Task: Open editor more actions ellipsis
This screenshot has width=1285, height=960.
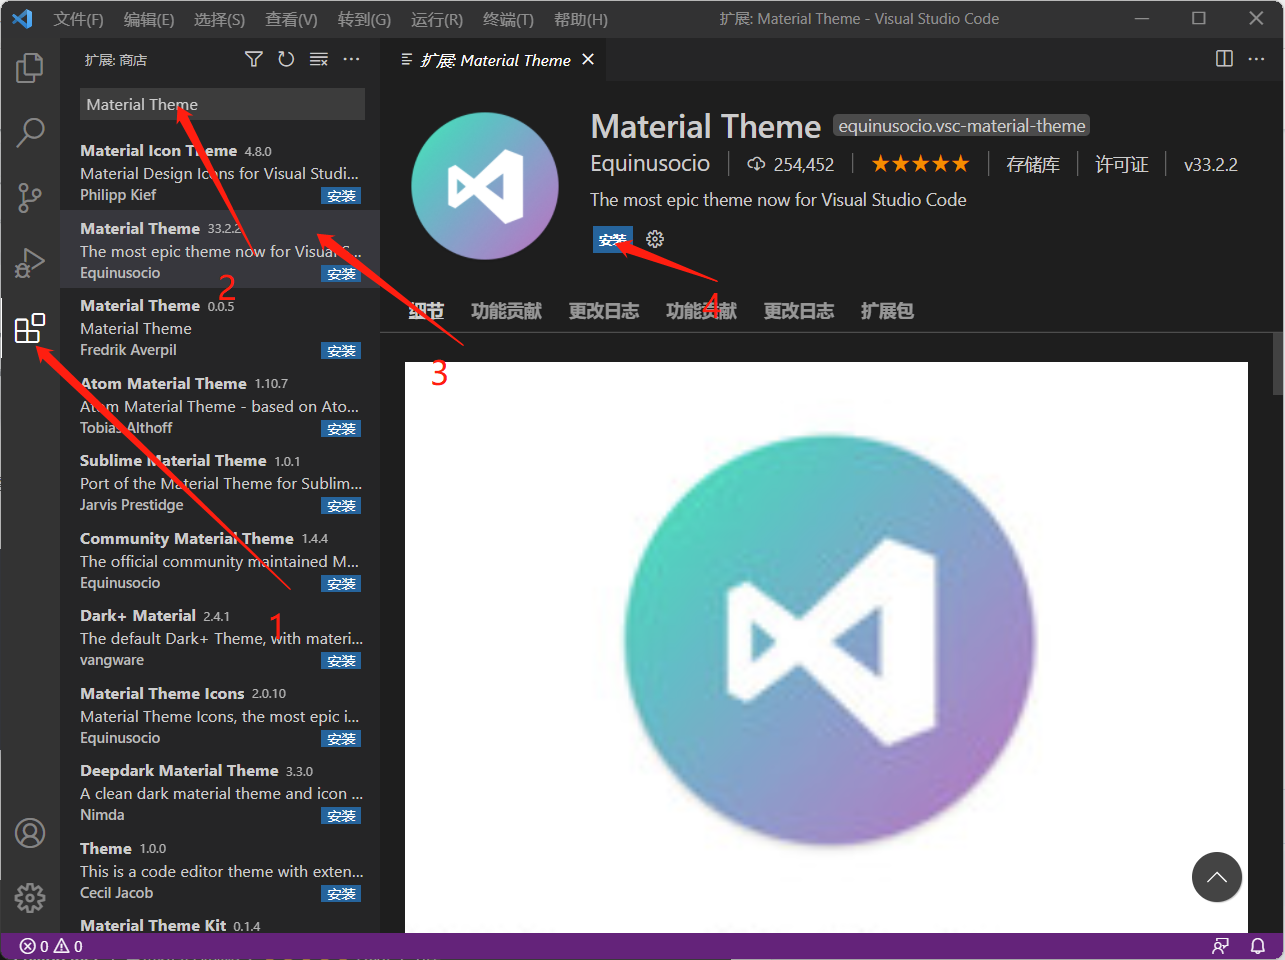Action: [x=1257, y=59]
